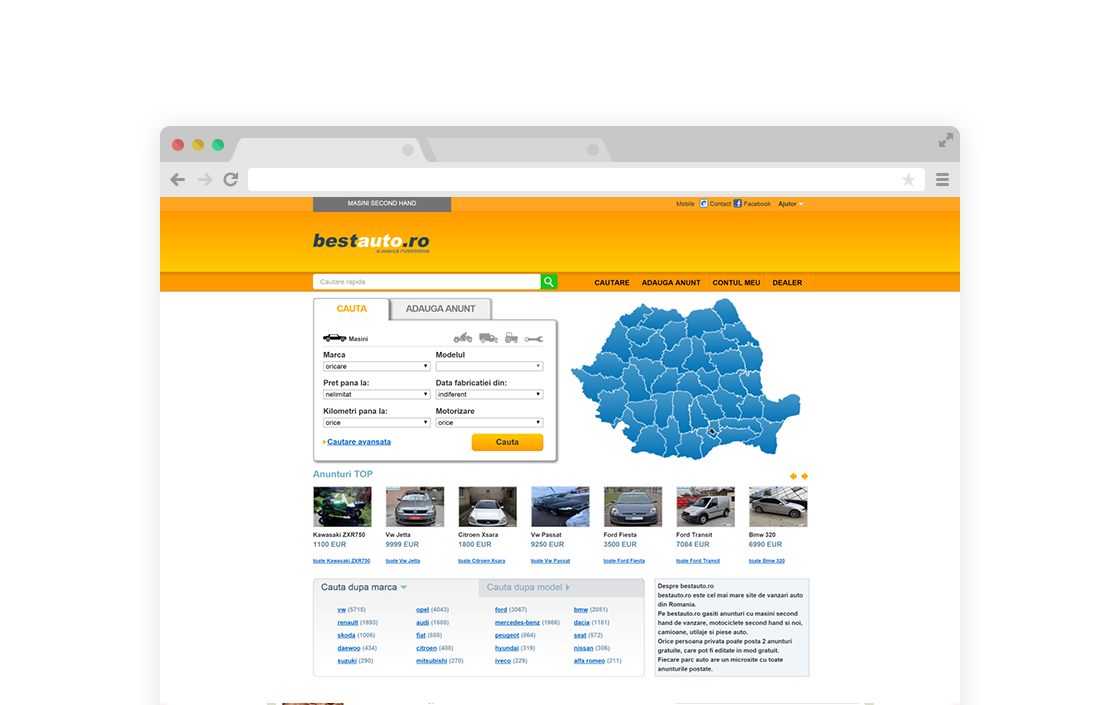Open the Data fabricatiei din dropdown

[x=489, y=394]
